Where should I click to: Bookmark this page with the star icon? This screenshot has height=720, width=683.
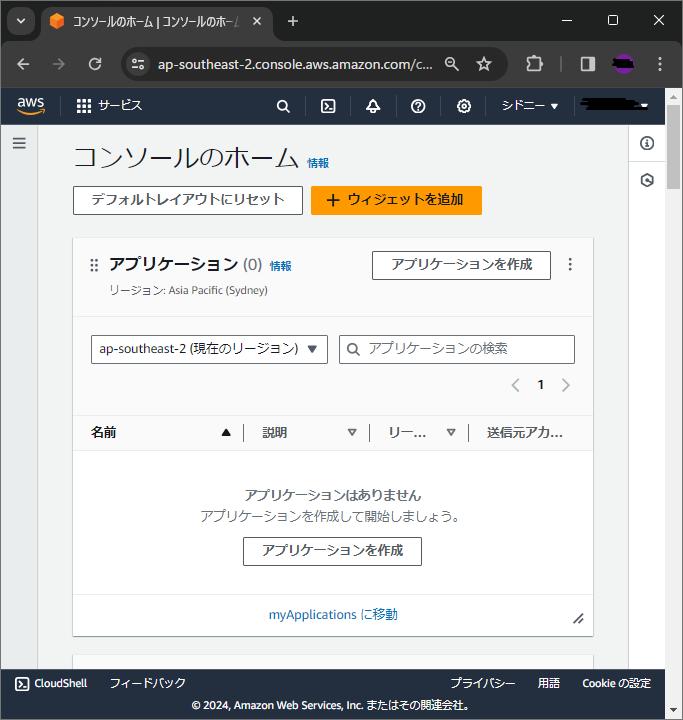pyautogui.click(x=484, y=64)
